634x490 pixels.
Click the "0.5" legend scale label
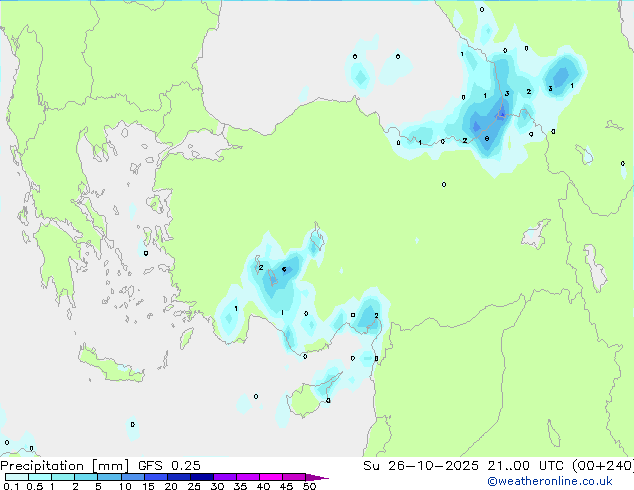[35, 486]
